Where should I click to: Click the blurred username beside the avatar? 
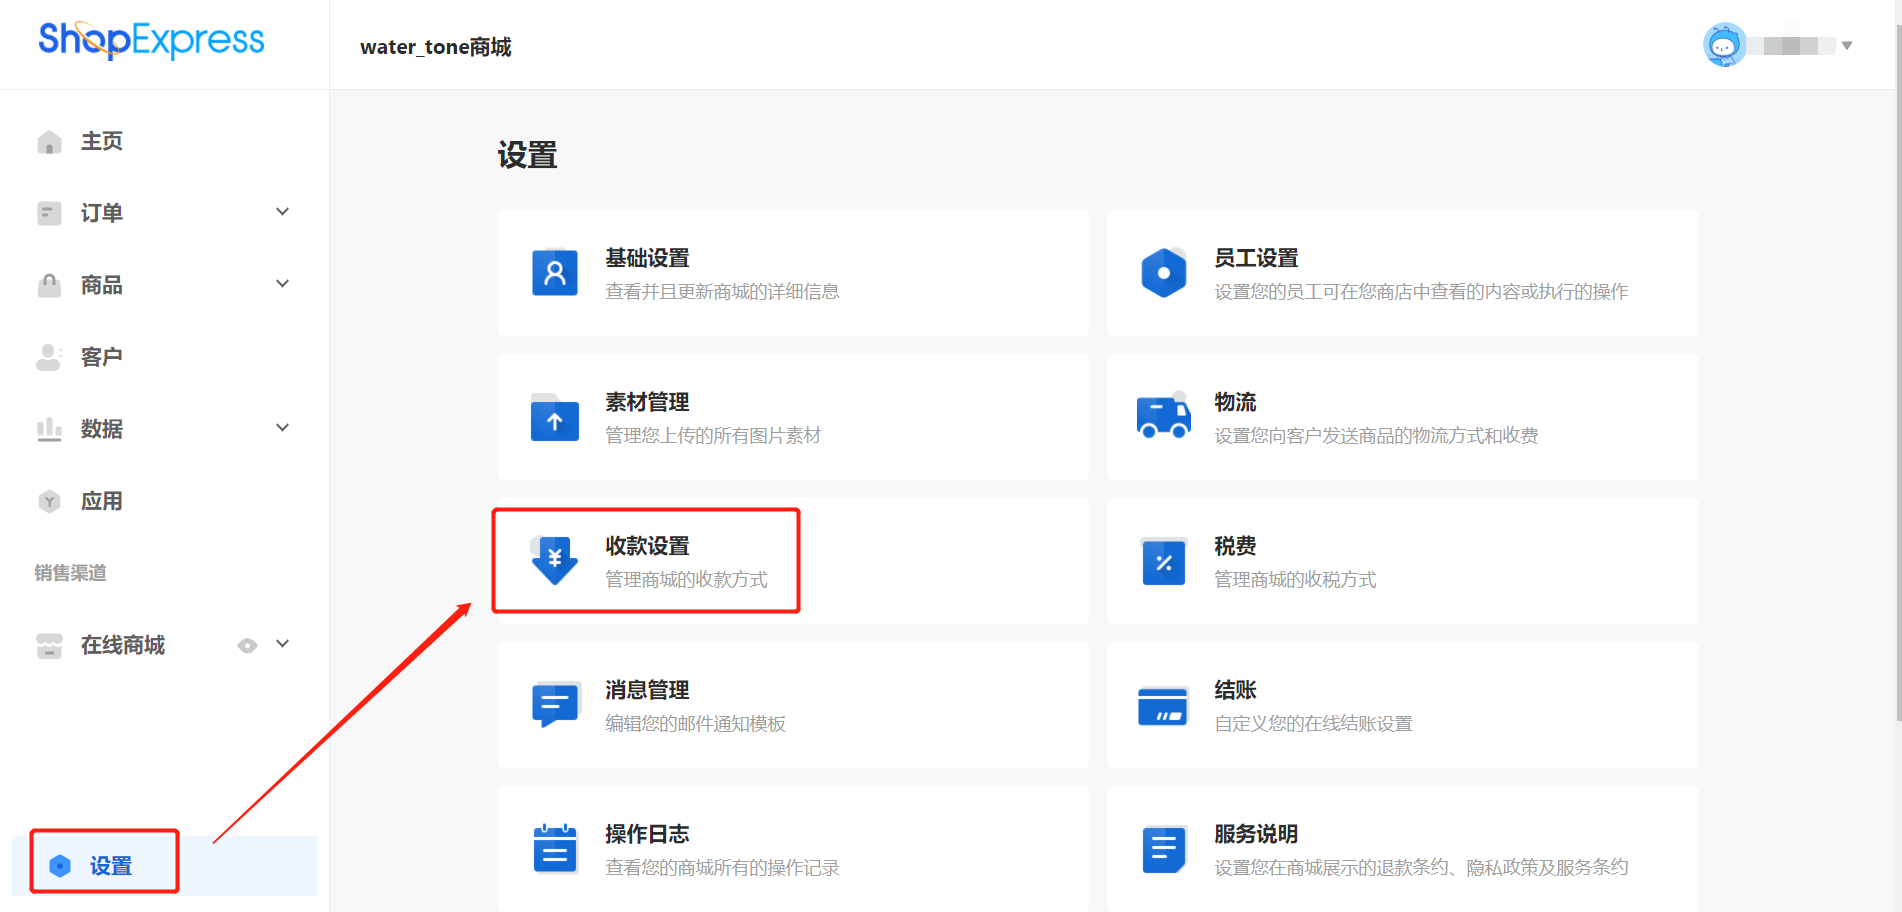coord(1794,46)
